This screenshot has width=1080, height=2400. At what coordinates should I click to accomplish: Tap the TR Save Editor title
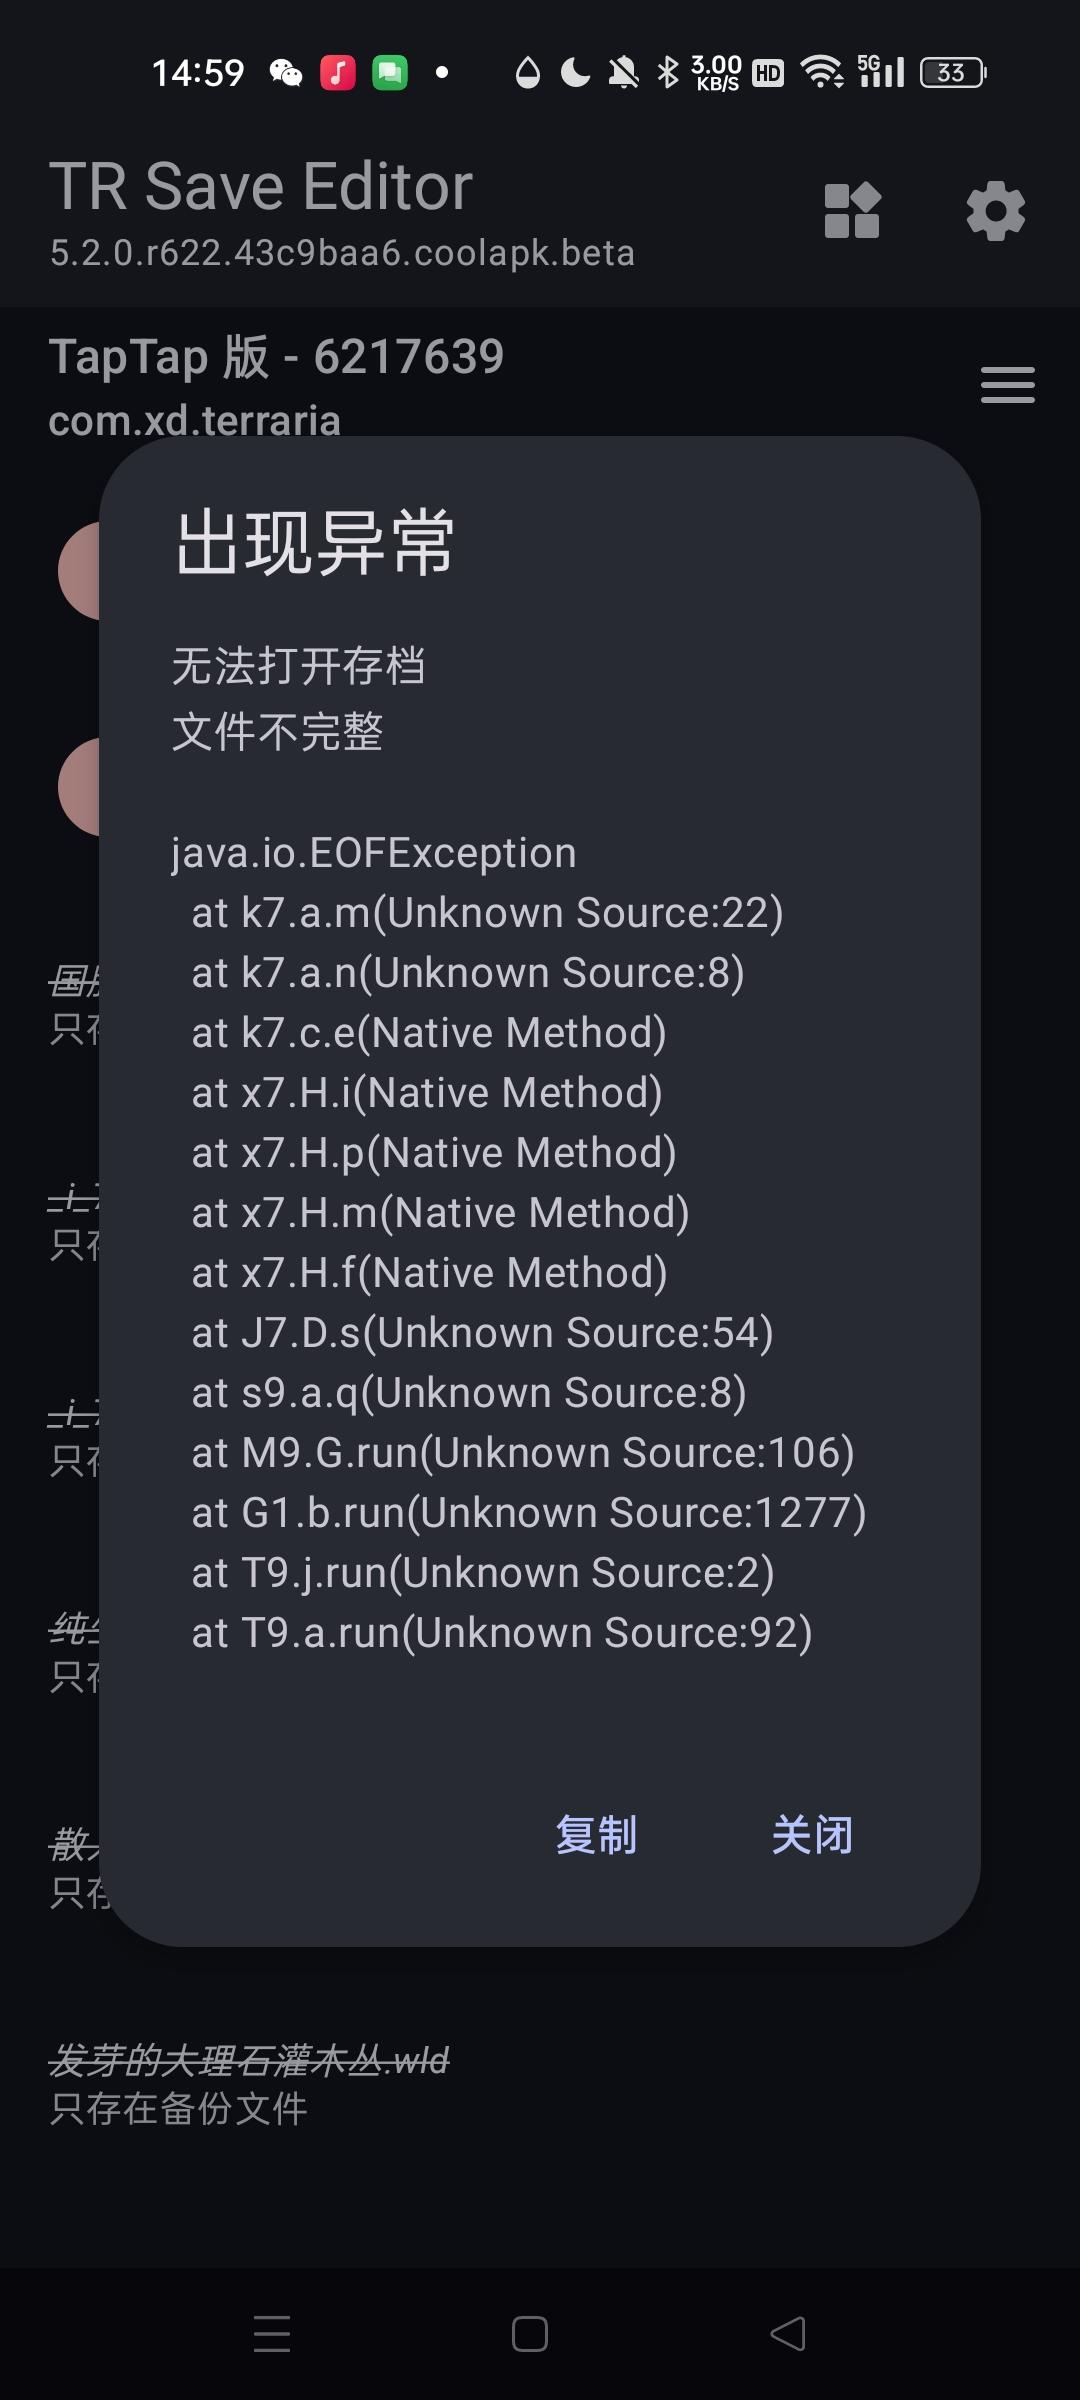261,186
